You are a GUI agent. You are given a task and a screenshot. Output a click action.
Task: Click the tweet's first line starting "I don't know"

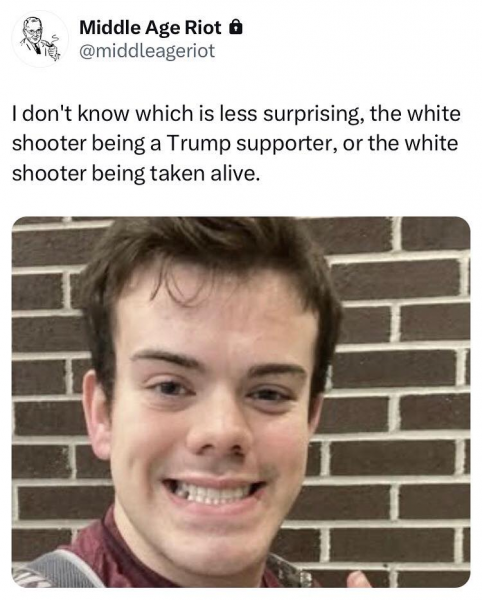tap(236, 114)
